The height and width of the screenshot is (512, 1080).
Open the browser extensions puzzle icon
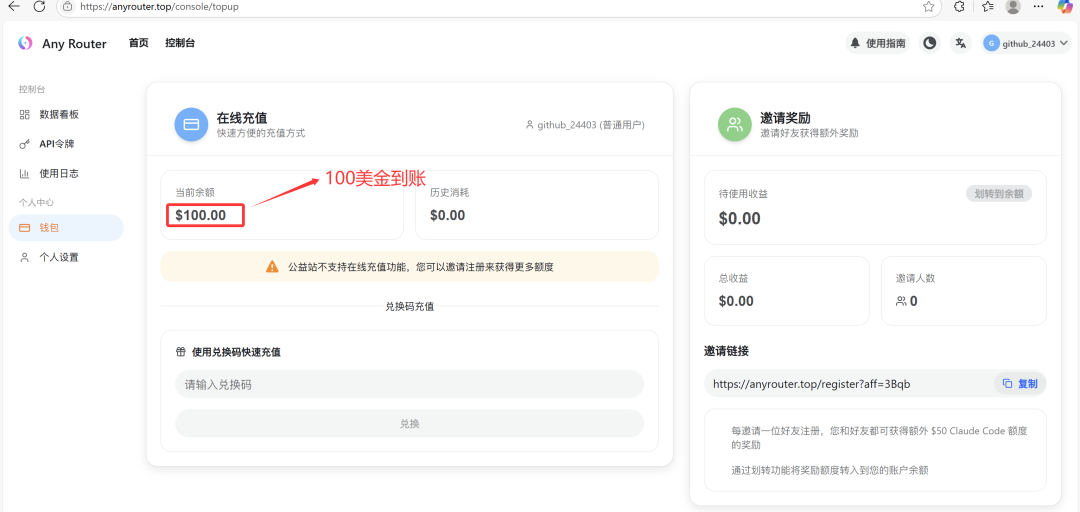pos(959,7)
